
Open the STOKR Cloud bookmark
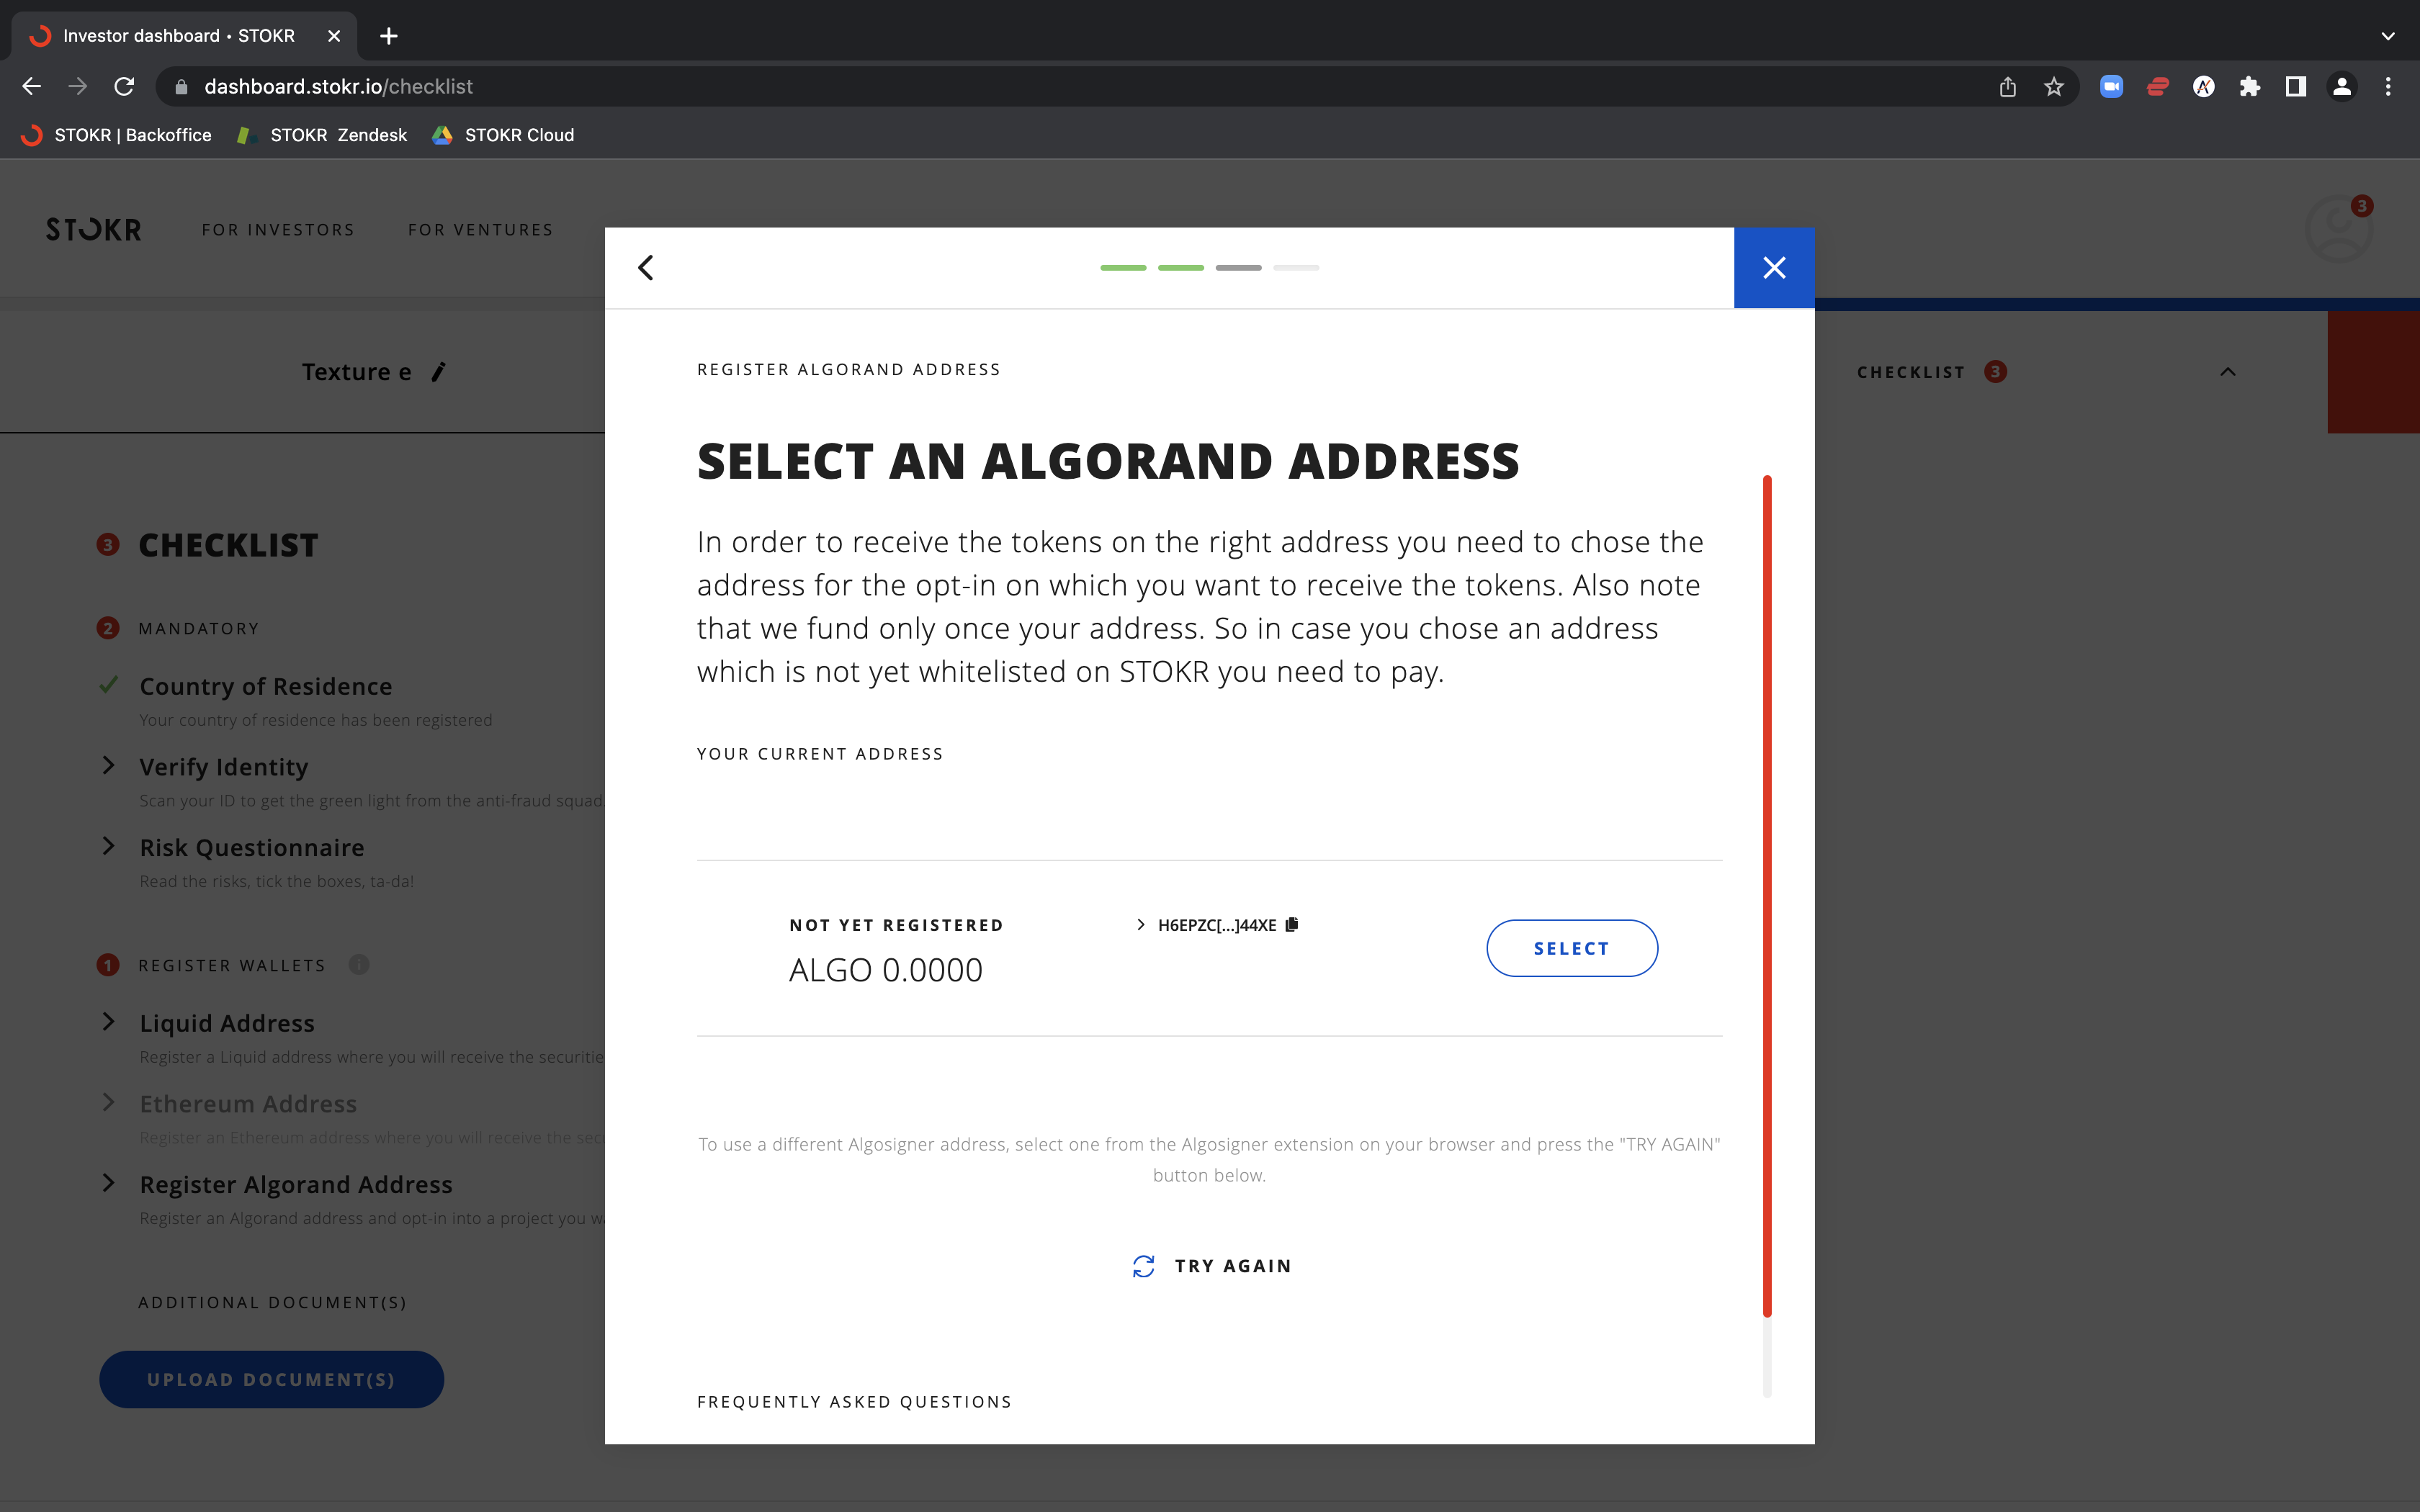pos(503,135)
